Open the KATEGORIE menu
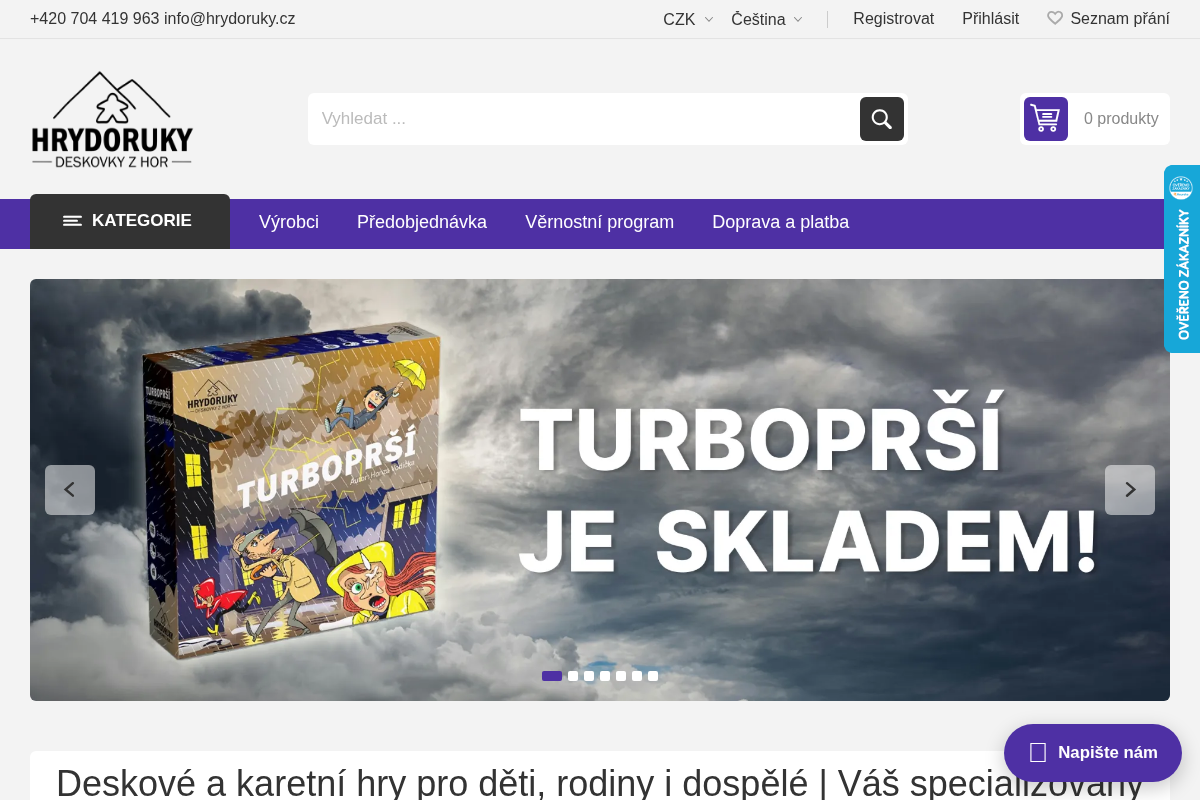Viewport: 1200px width, 800px height. point(130,221)
